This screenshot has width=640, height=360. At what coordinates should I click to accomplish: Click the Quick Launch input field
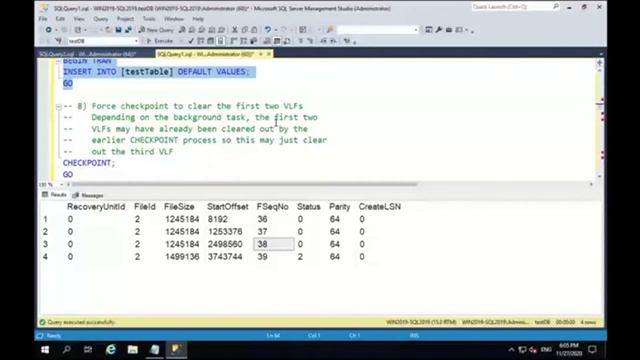511,7
